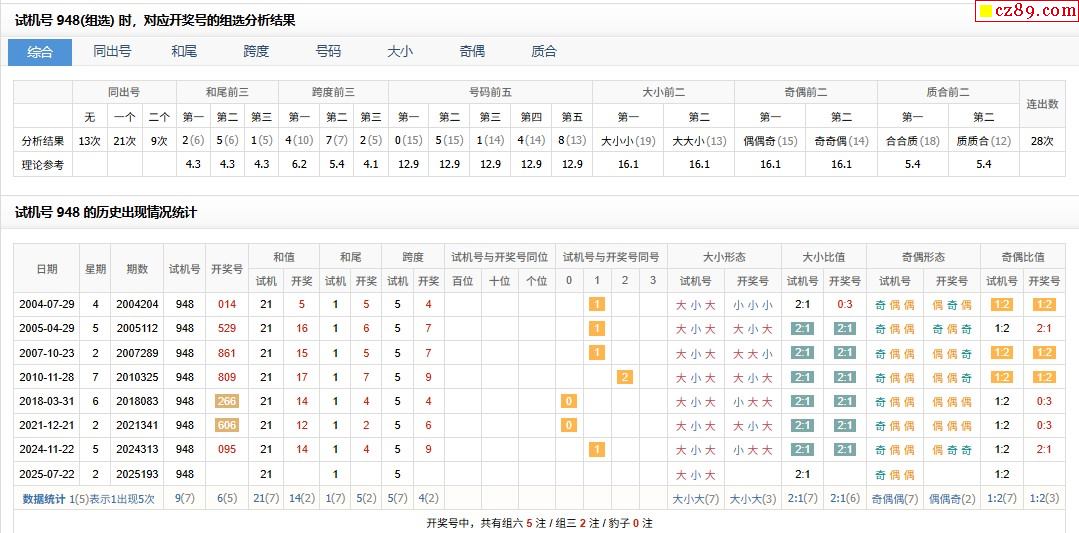Click the 合合质(18) result cell
This screenshot has width=1079, height=533.
point(912,141)
